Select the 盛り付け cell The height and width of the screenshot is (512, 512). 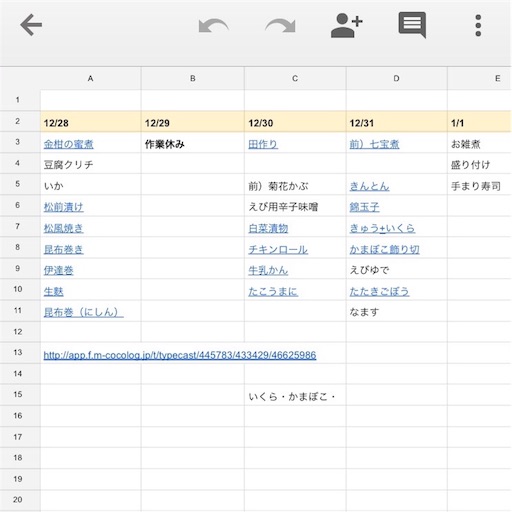pyautogui.click(x=480, y=164)
